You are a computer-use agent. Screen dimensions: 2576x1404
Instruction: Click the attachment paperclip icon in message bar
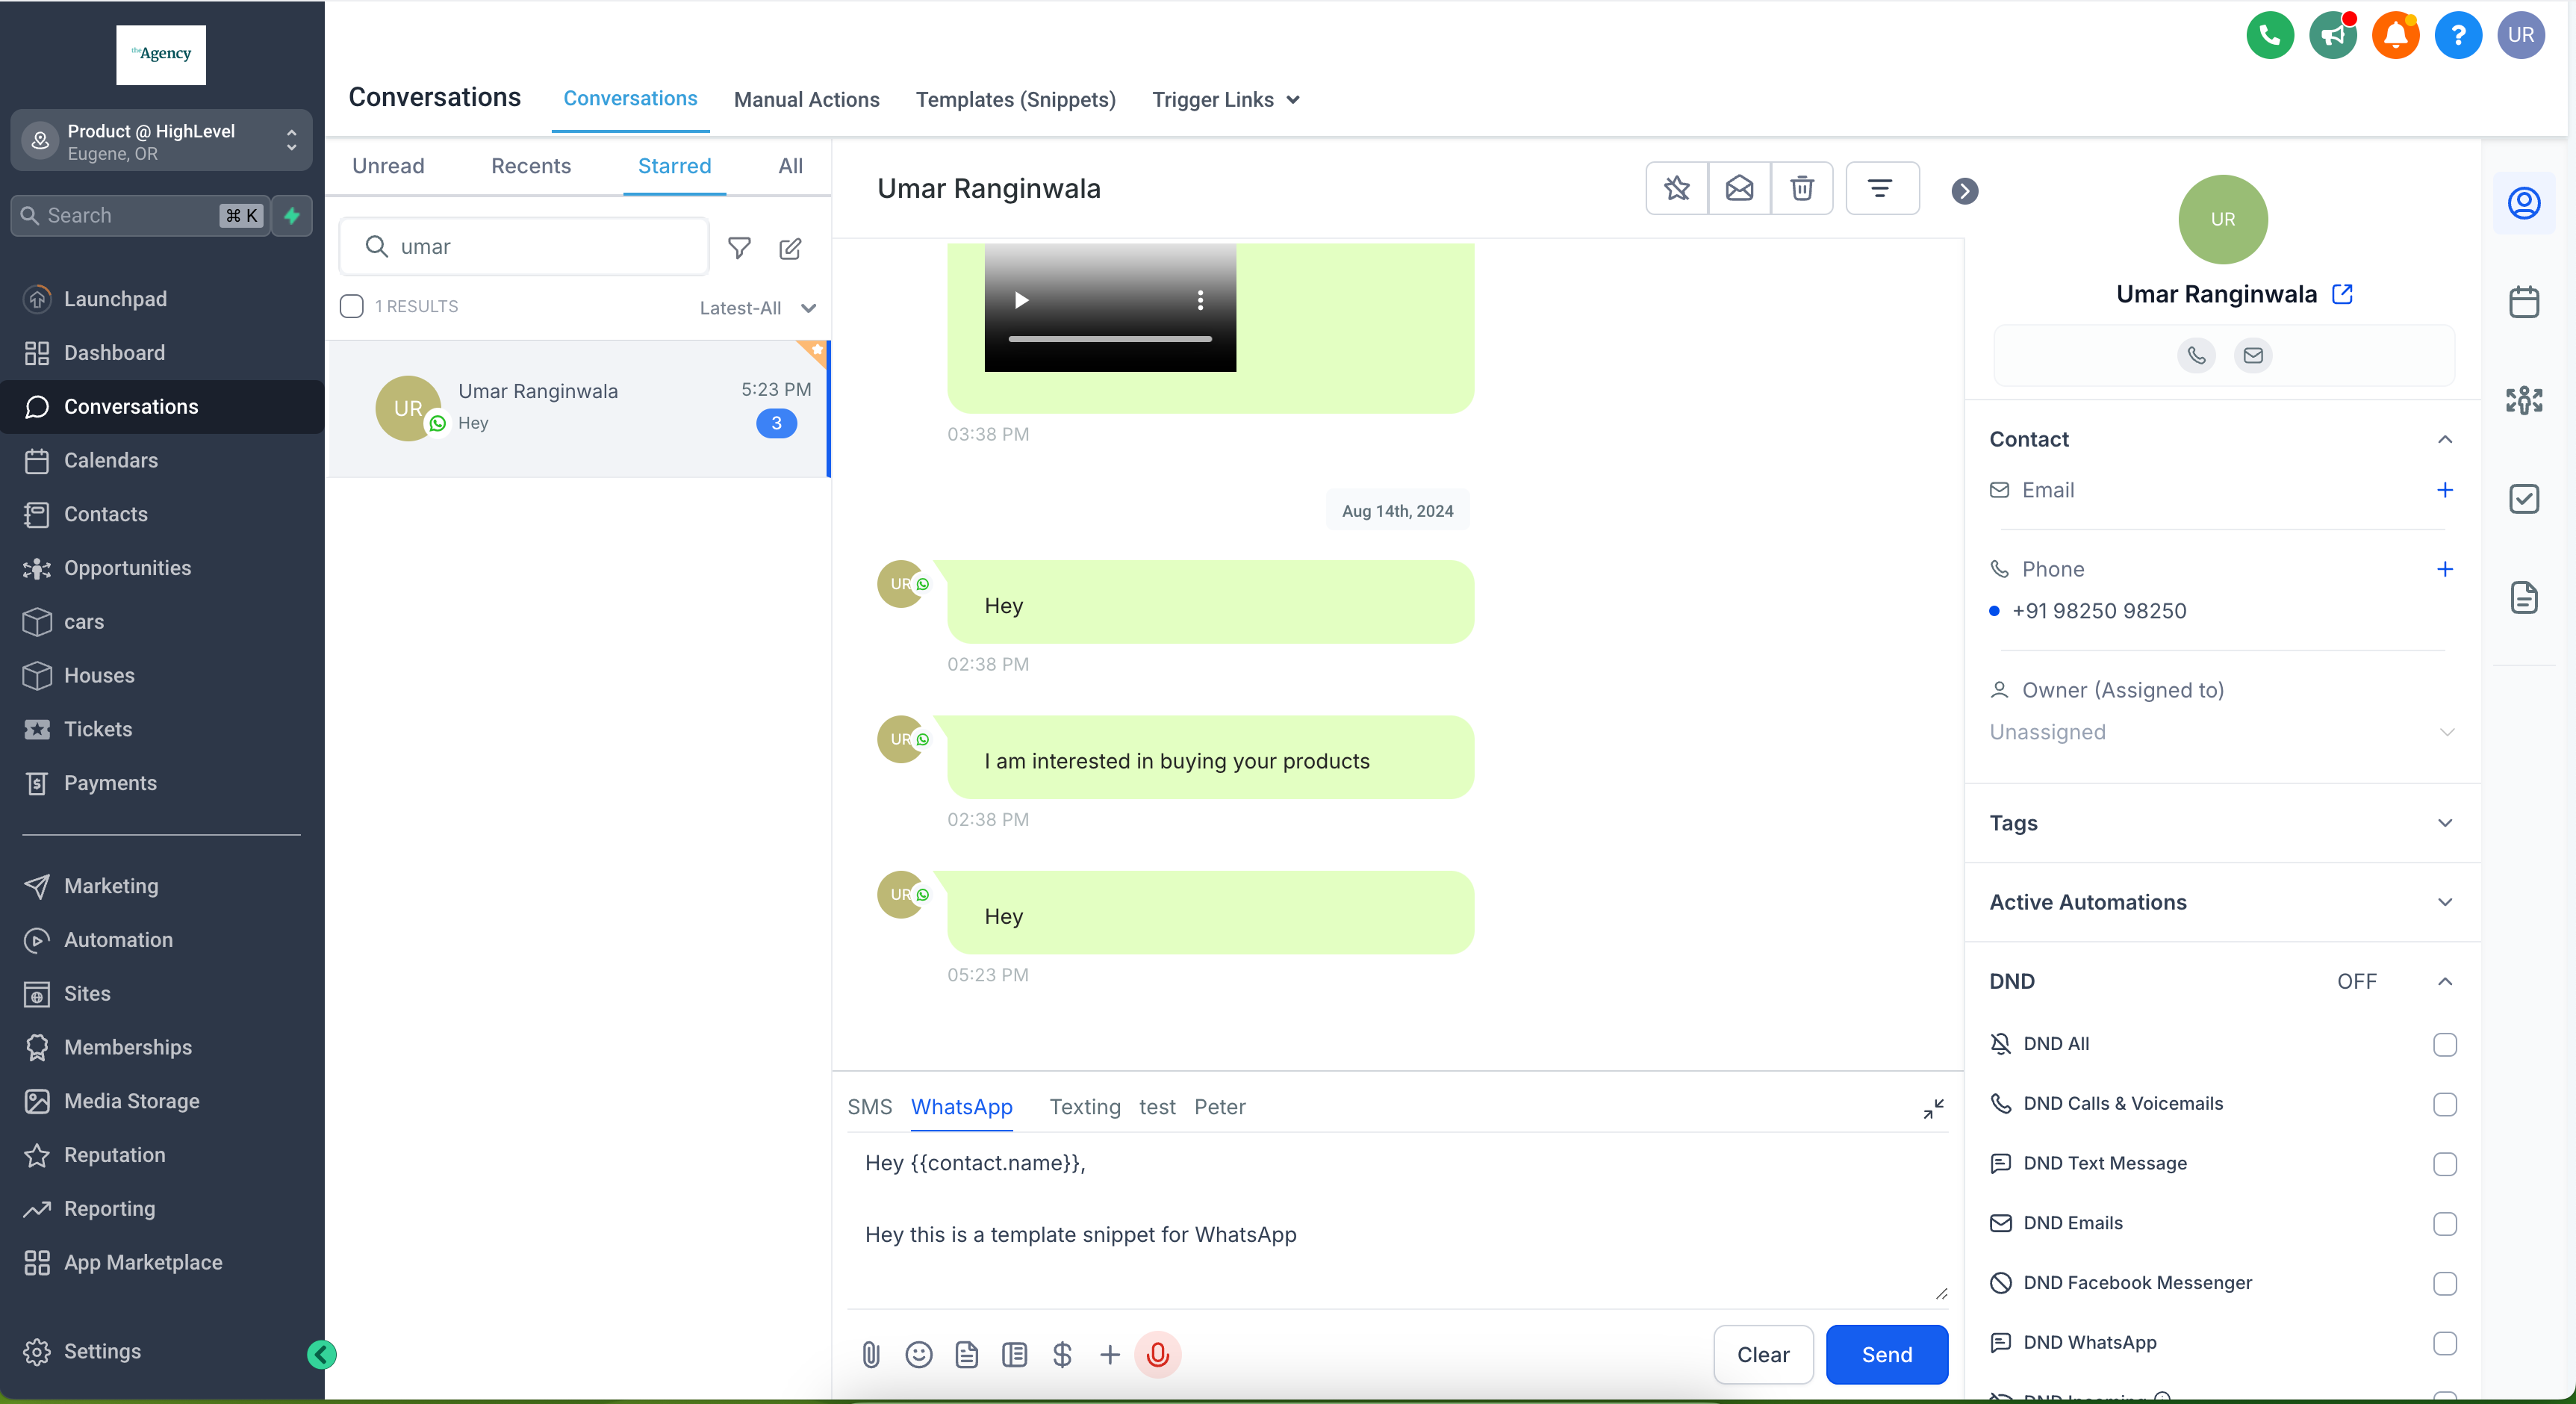click(871, 1354)
